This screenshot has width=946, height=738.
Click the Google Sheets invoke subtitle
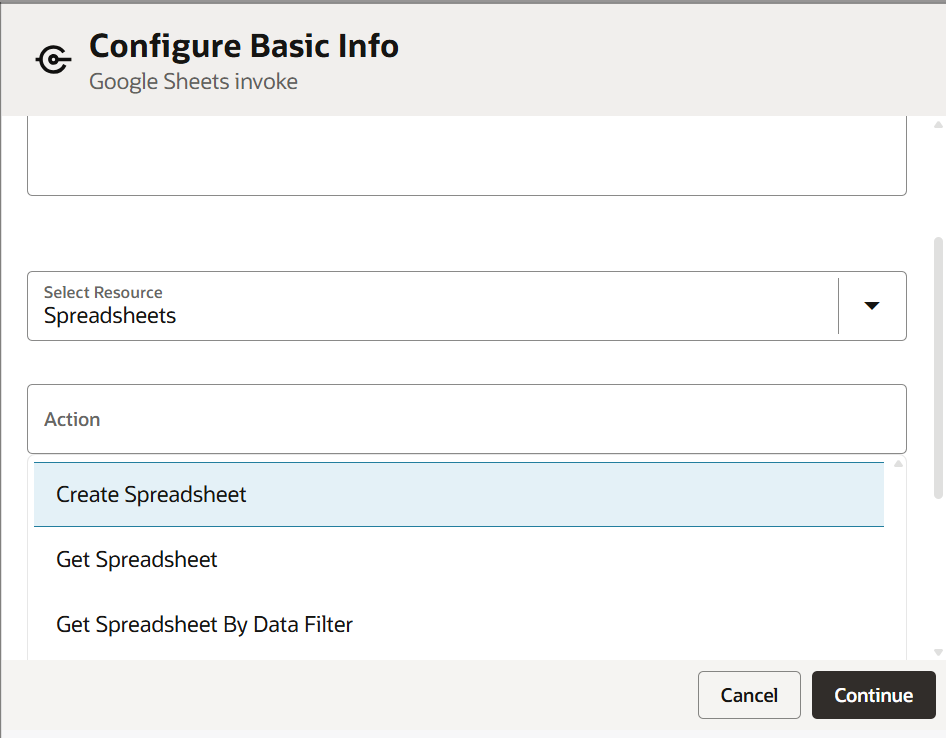(x=193, y=82)
